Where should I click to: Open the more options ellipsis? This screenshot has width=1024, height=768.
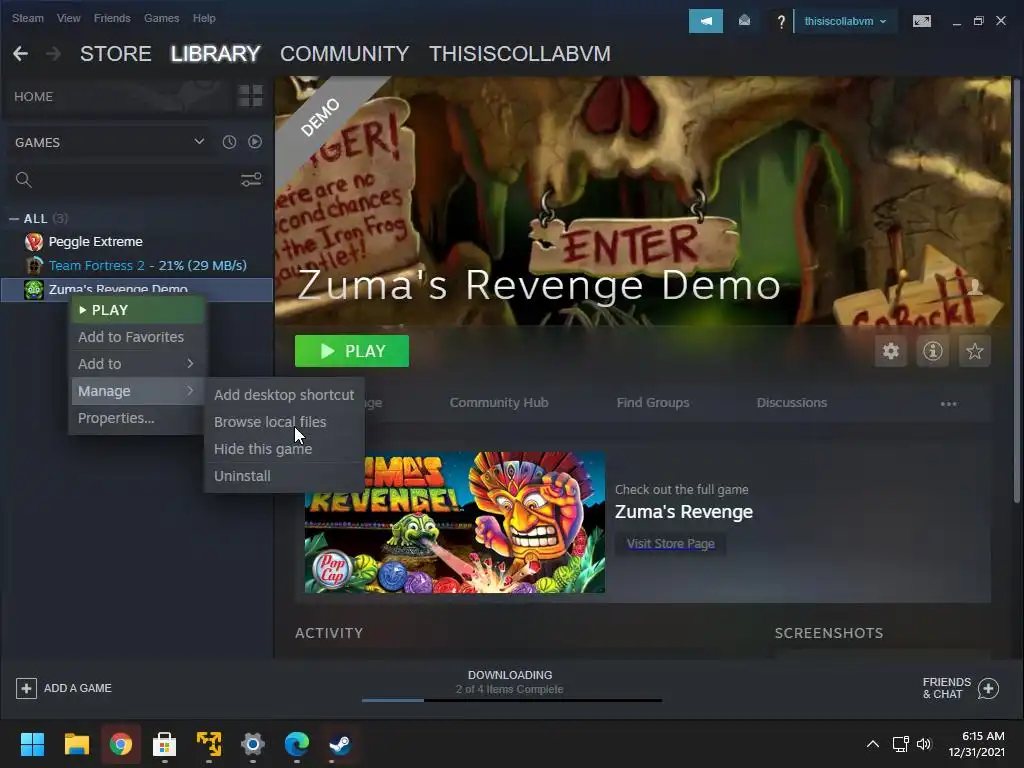(x=948, y=404)
